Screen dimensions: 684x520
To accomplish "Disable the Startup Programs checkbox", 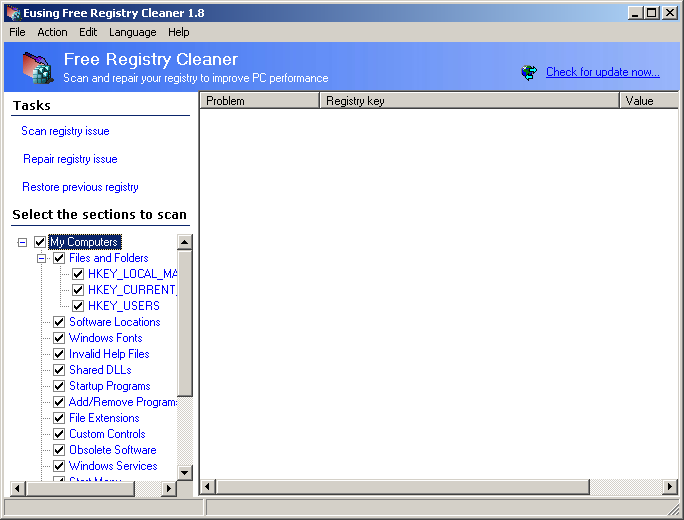I will [59, 386].
